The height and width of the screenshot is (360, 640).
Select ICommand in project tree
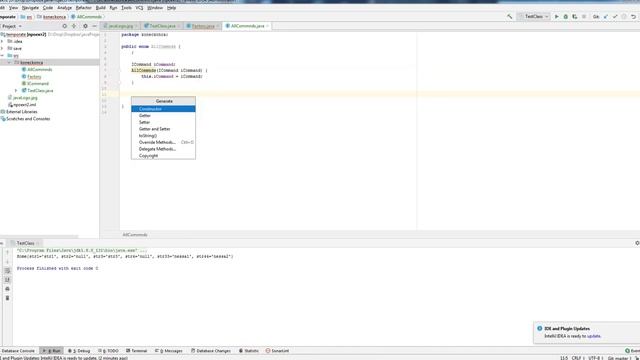click(38, 84)
